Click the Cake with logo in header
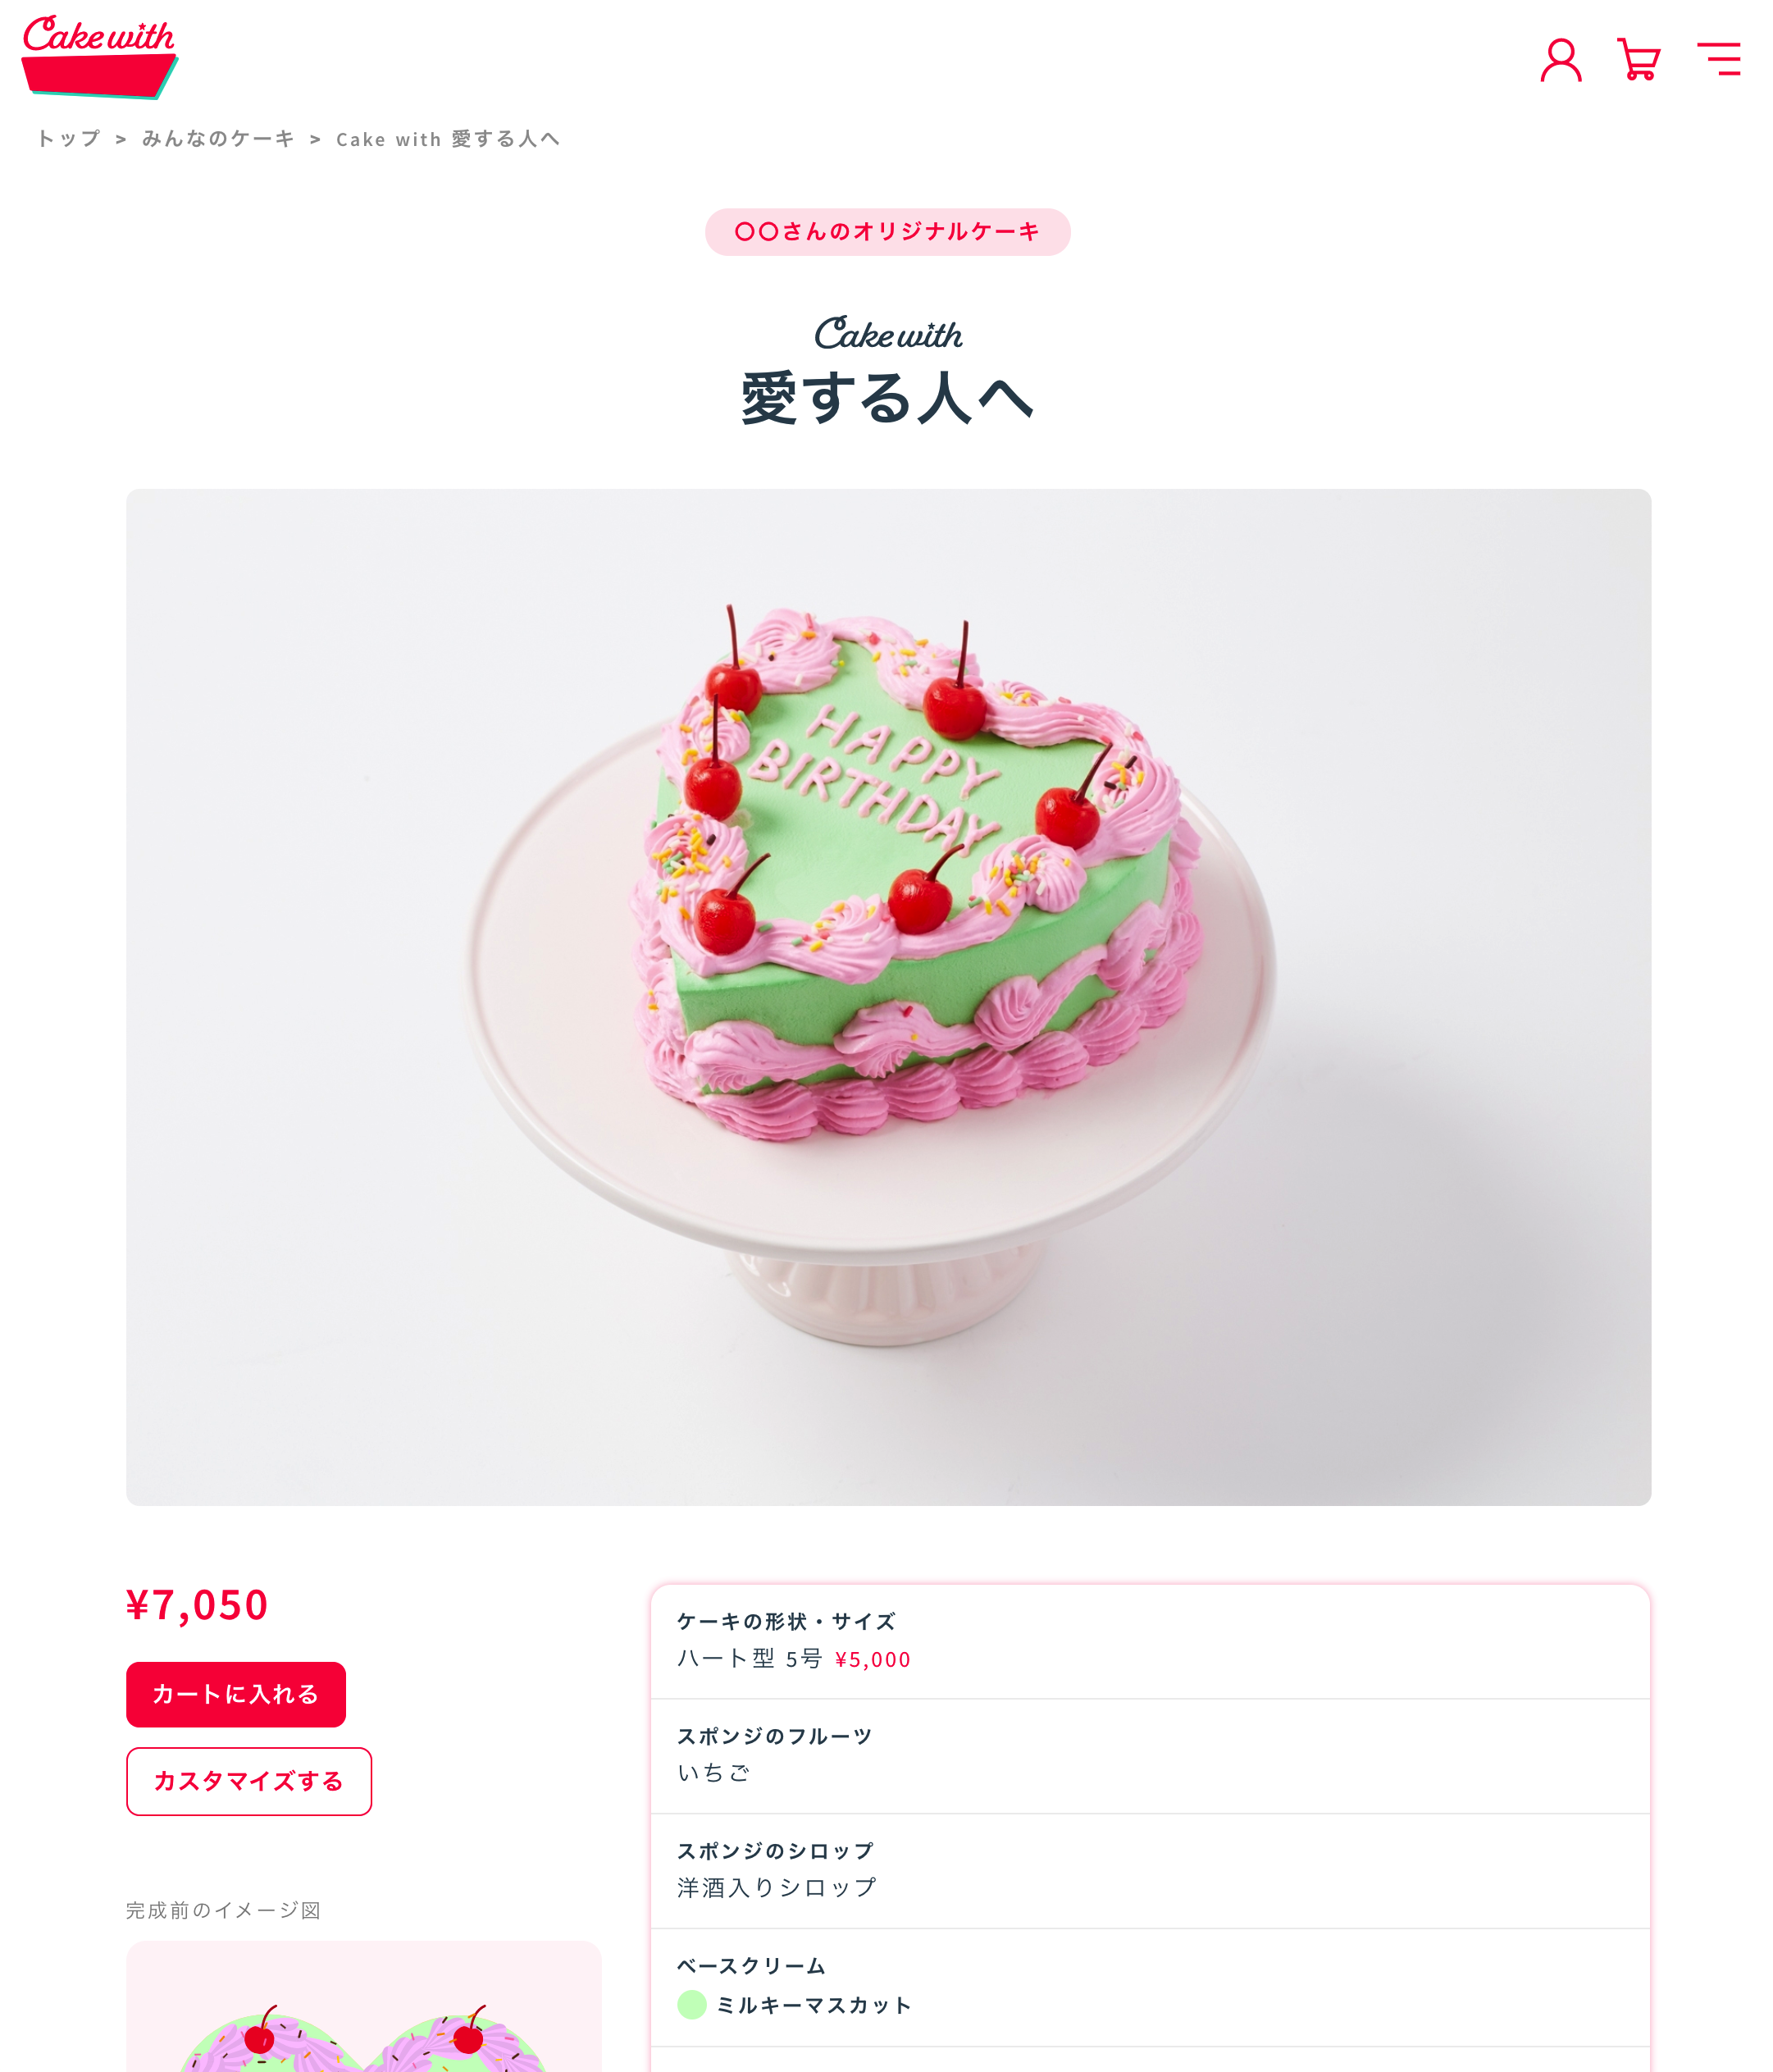 (99, 57)
